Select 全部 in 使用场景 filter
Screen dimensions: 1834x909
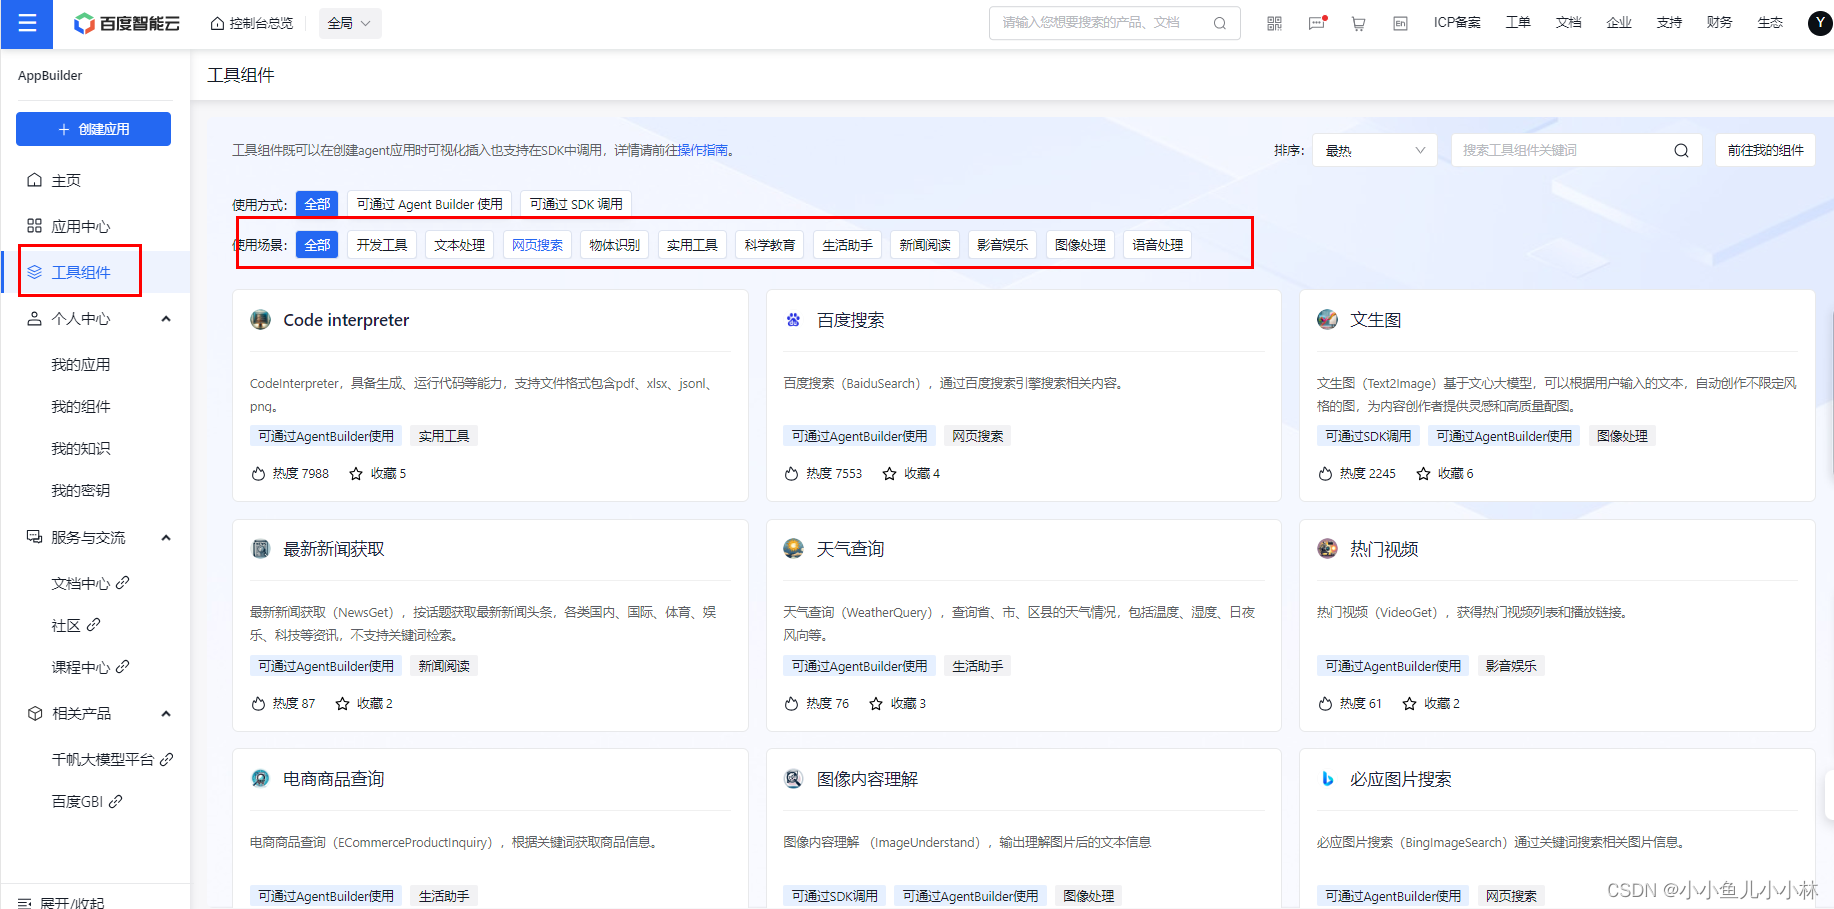tap(317, 245)
